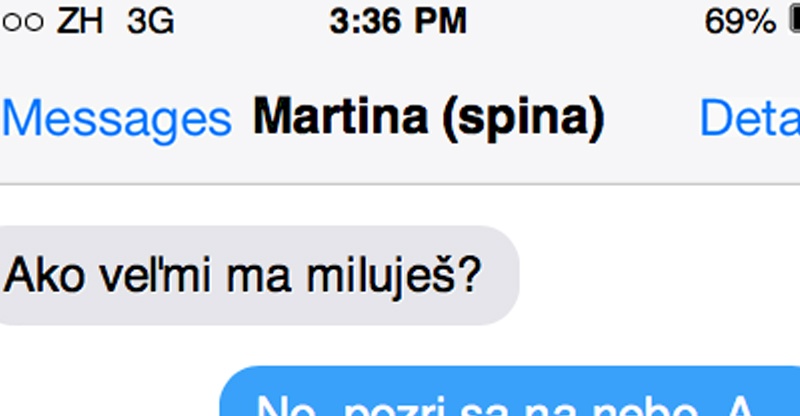The height and width of the screenshot is (416, 800).
Task: Tap the Martina (spina) contact title
Action: [429, 118]
